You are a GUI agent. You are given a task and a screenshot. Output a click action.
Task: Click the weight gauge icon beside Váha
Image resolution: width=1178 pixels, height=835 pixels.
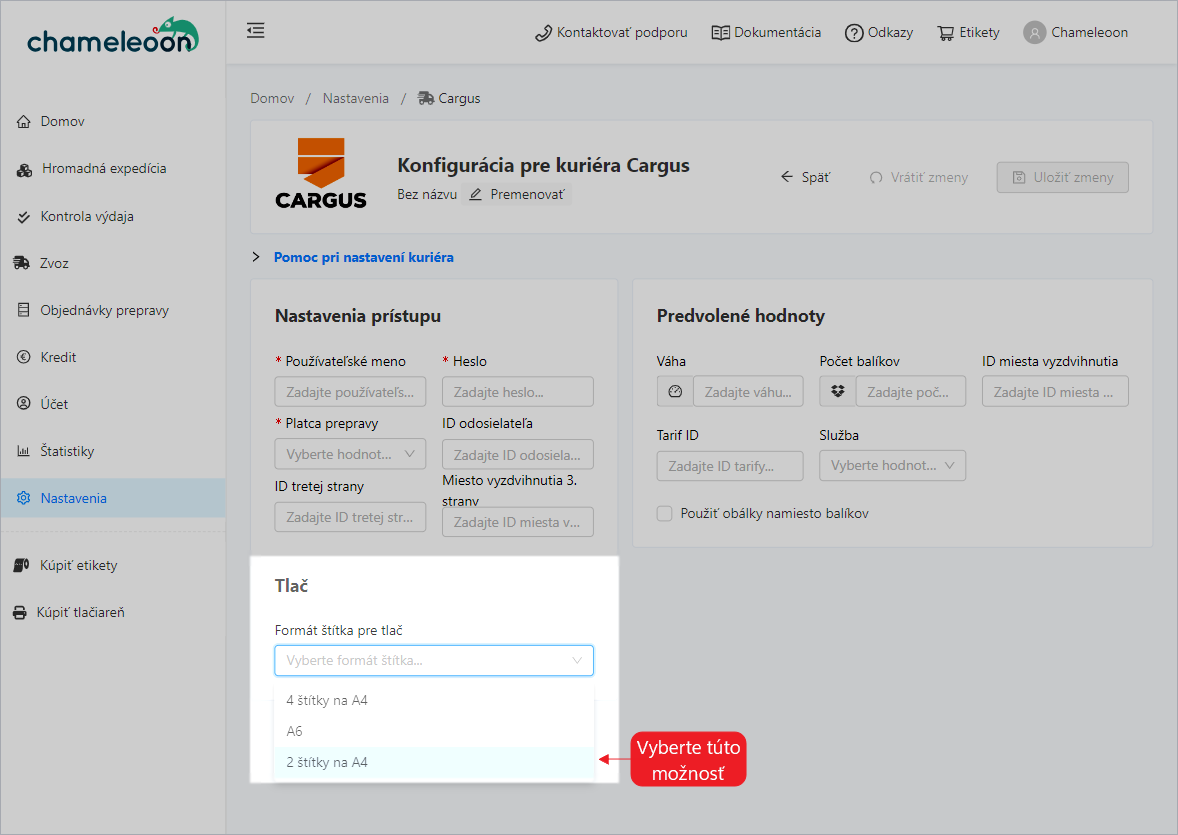tap(675, 392)
